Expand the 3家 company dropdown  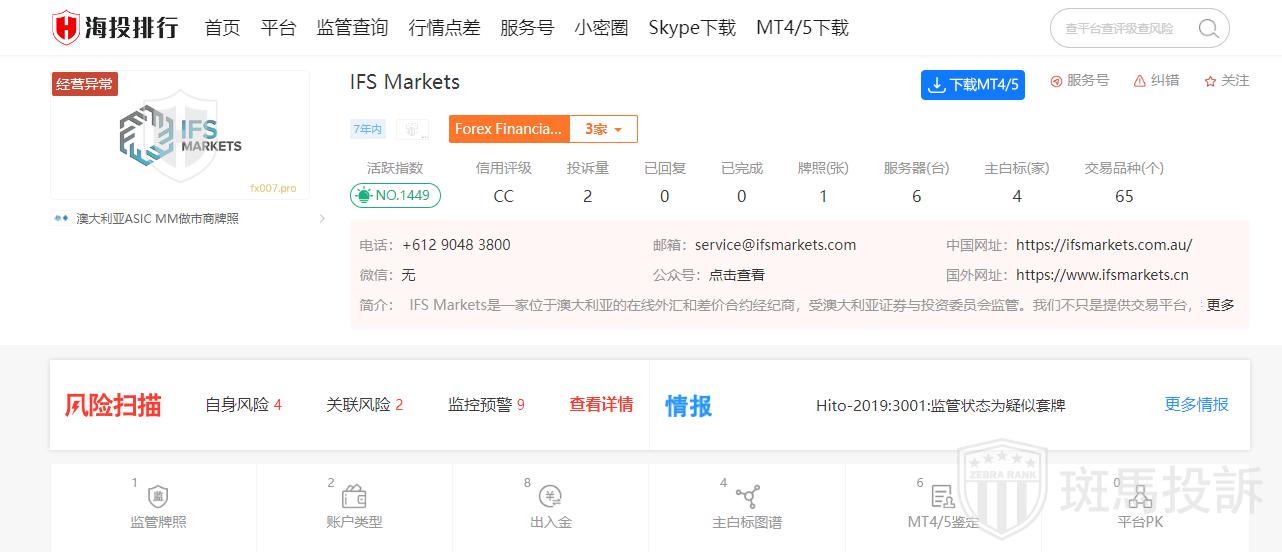pos(603,129)
